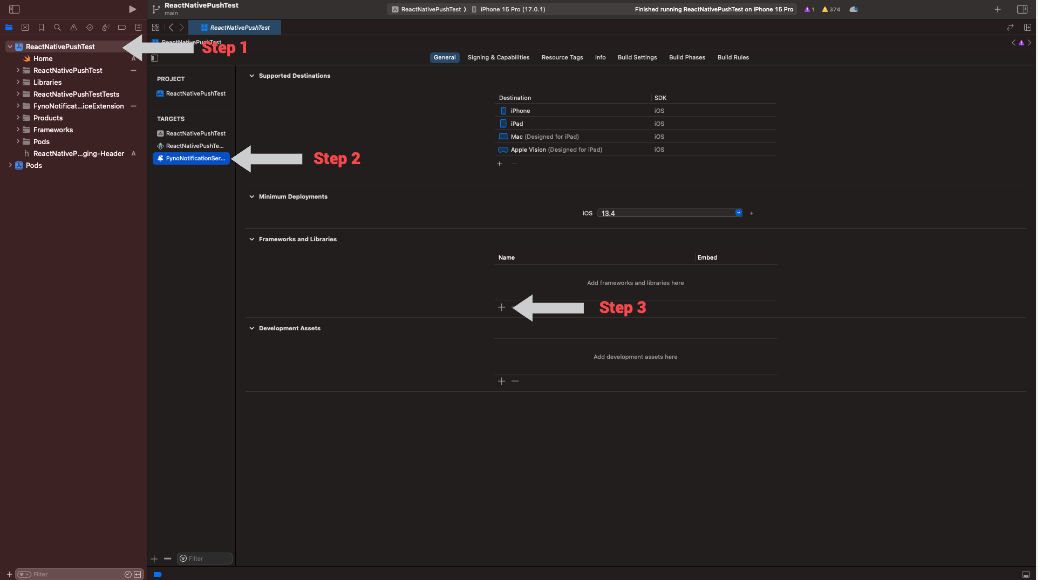Collapse the Frameworks and Libraries section
Image resolution: width=1038 pixels, height=580 pixels.
coord(252,239)
